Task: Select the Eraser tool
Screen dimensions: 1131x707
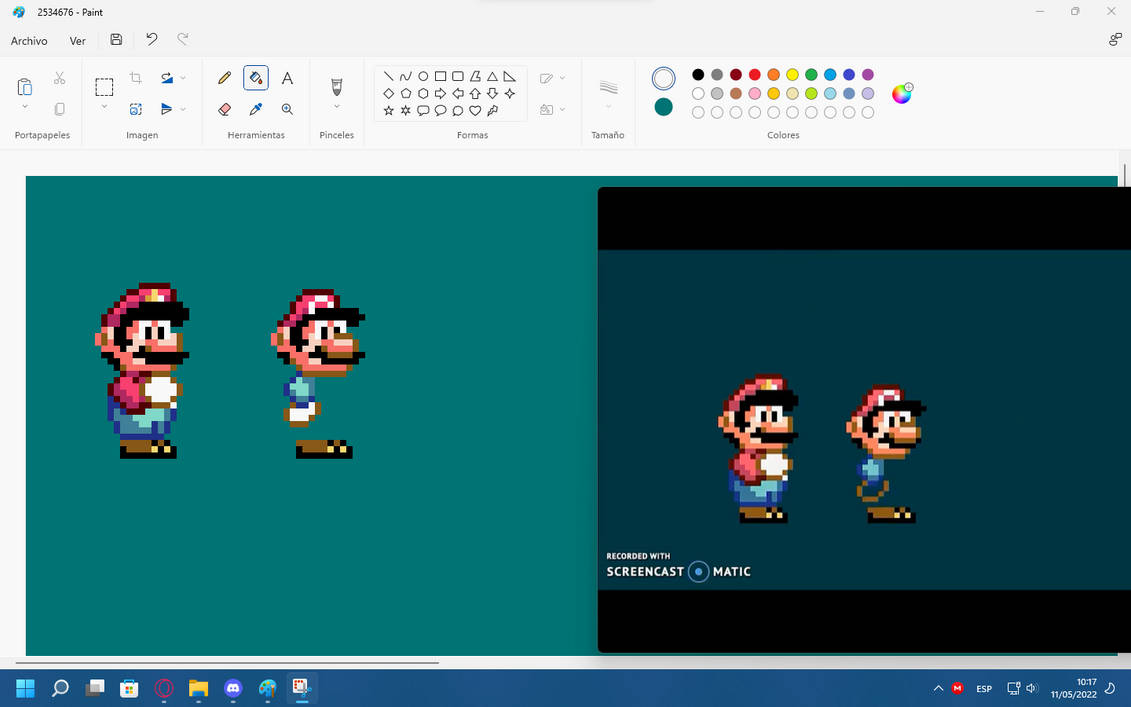Action: pos(224,109)
